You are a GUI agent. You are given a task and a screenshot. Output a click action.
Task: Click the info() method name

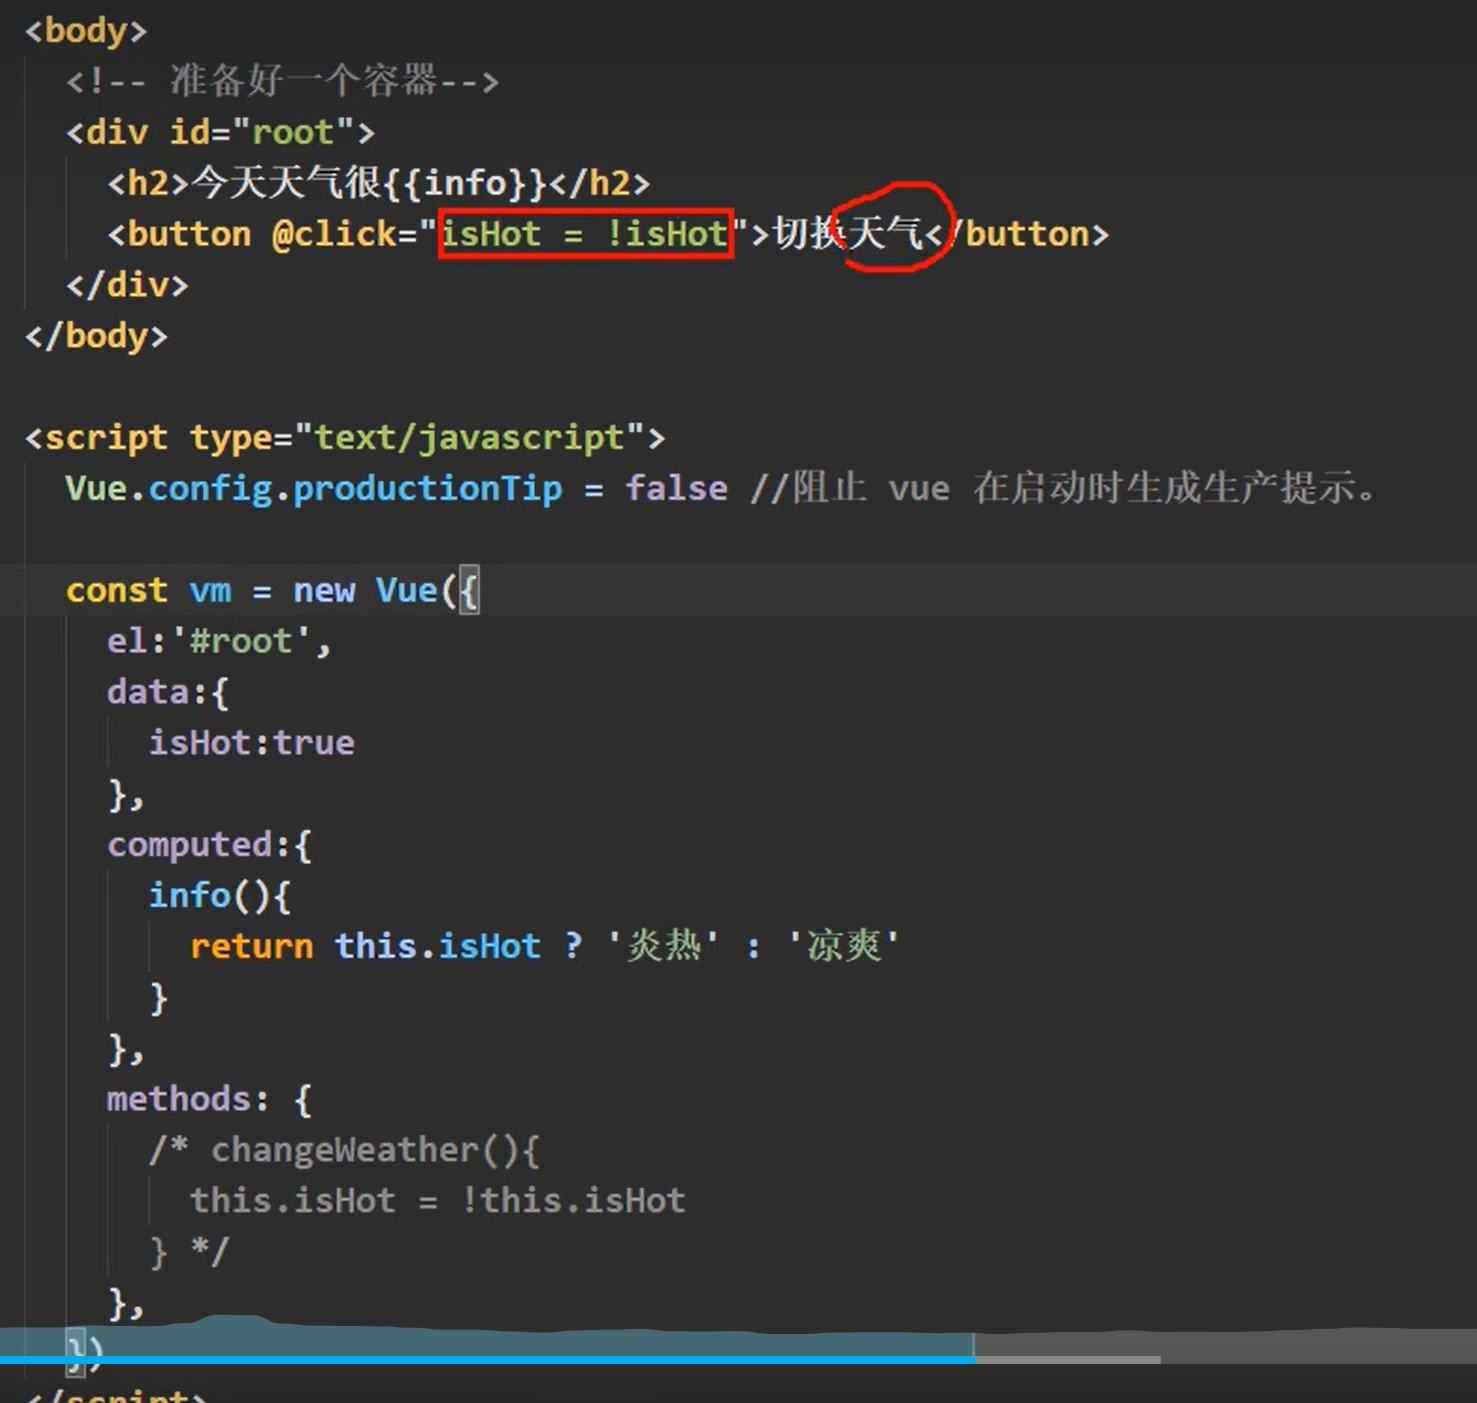pyautogui.click(x=189, y=896)
